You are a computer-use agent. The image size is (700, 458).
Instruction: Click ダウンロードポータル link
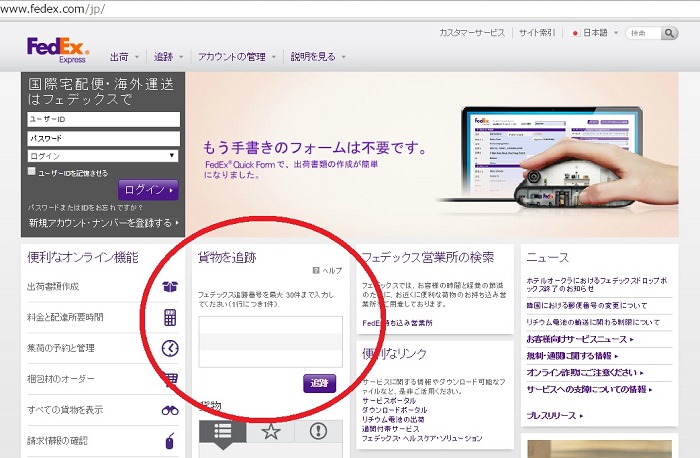(x=394, y=410)
